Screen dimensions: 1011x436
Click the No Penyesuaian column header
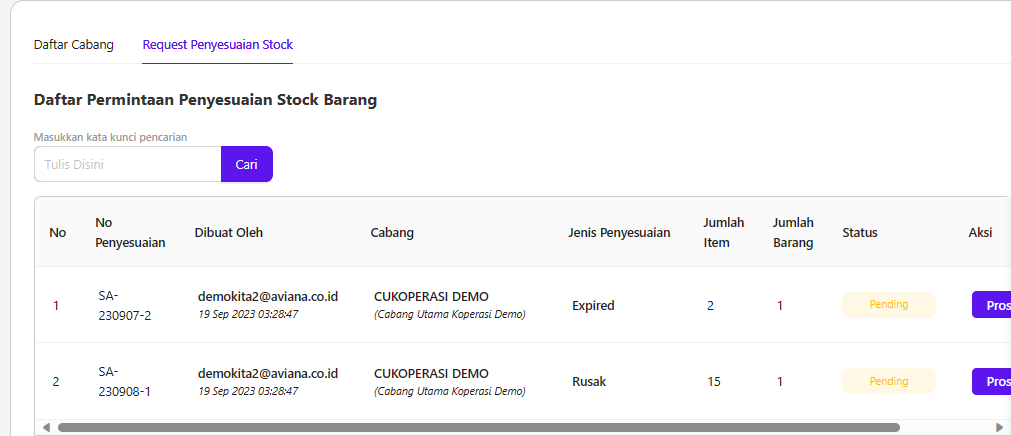click(130, 232)
